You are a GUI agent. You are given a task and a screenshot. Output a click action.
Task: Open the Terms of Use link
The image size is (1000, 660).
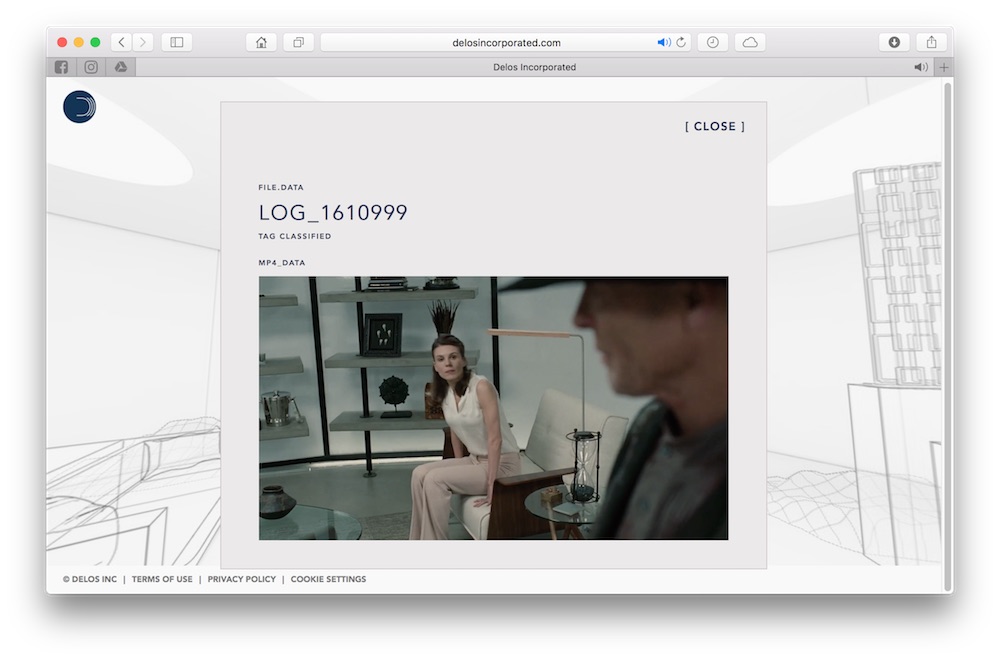point(162,579)
